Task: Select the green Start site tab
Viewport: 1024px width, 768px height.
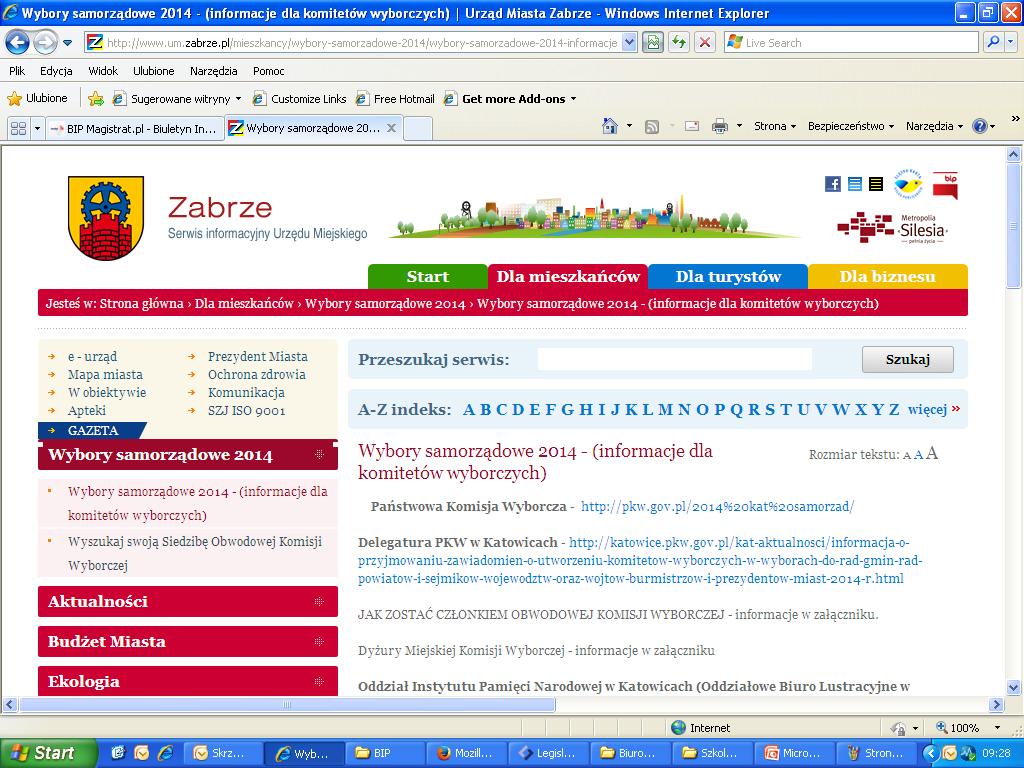Action: tap(428, 277)
